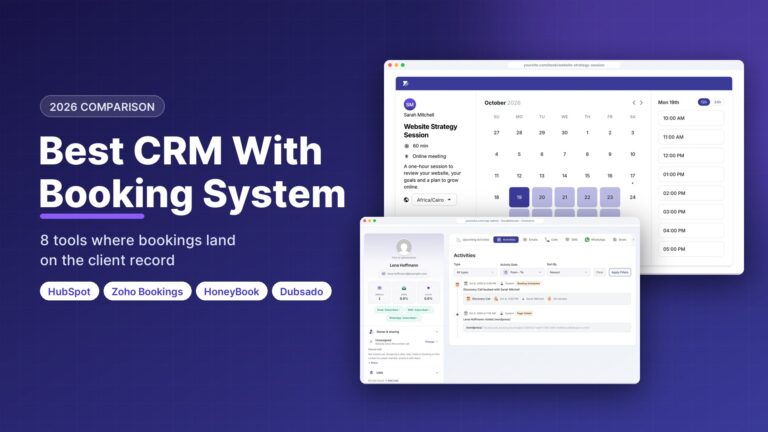
Task: Open the Calls tab with phone icon
Action: (x=552, y=240)
